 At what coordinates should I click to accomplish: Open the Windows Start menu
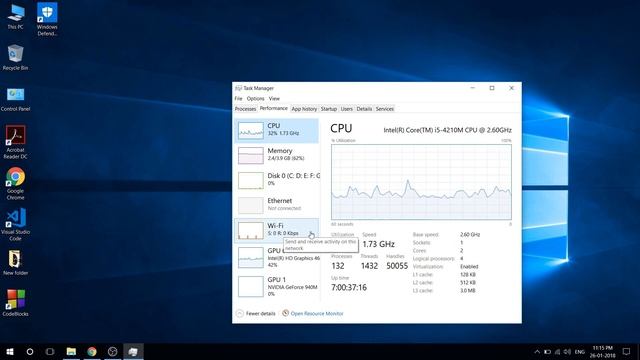click(10, 351)
